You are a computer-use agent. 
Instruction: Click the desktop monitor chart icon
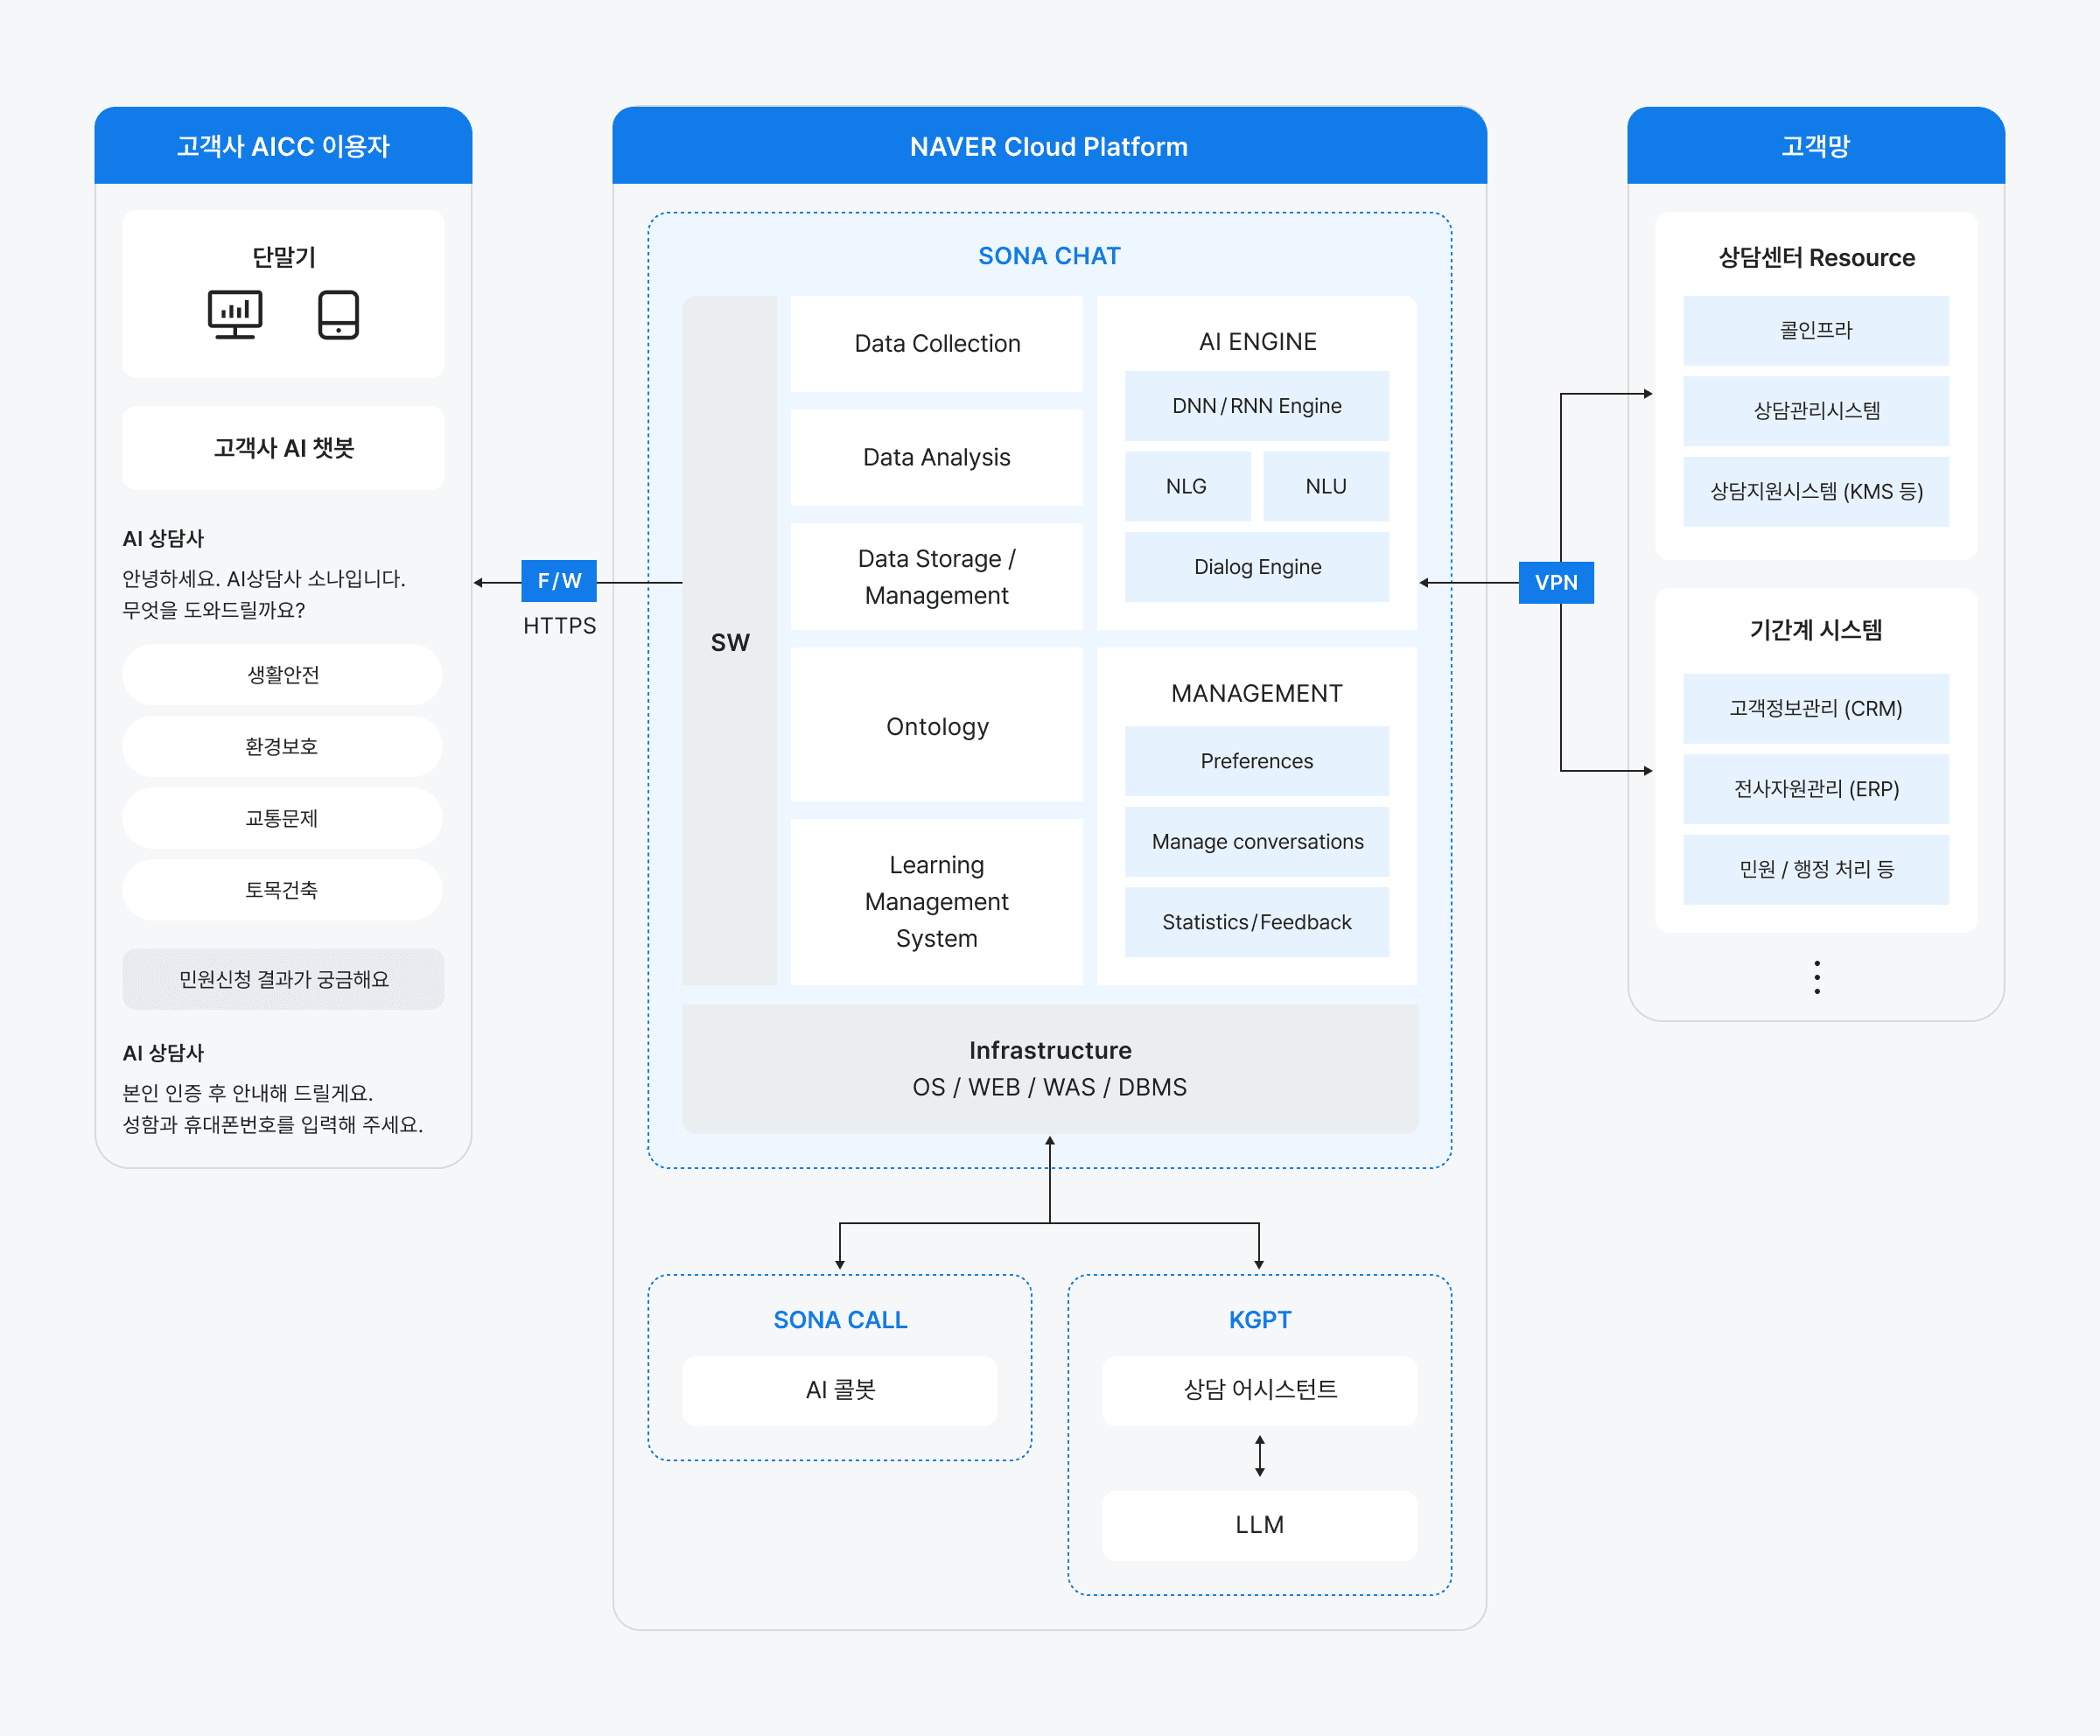click(x=235, y=314)
